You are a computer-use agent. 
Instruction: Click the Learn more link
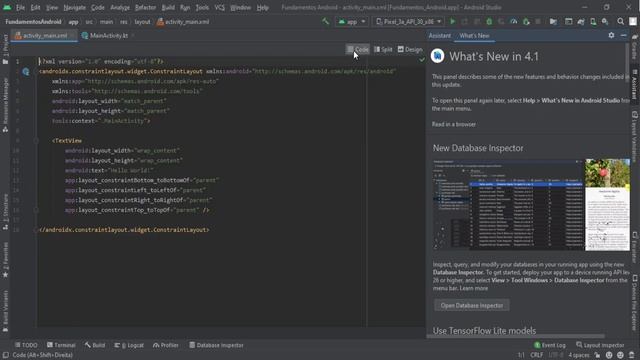(x=473, y=288)
